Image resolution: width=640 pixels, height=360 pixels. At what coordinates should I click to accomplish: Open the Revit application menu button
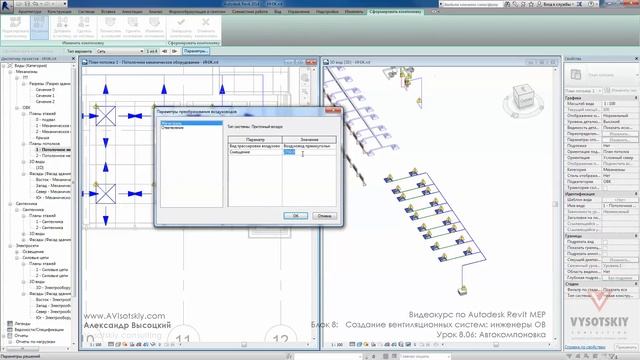click(6, 6)
